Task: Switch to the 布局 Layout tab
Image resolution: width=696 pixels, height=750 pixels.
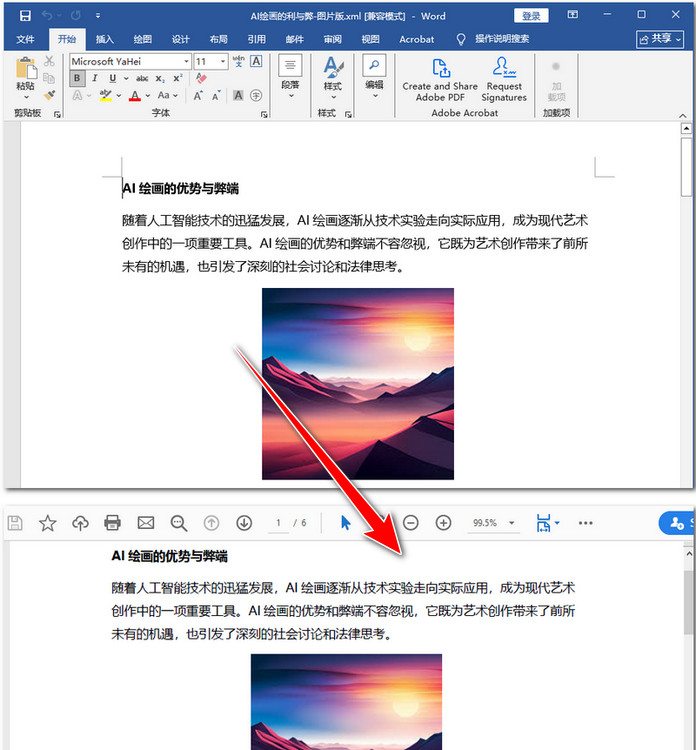Action: coord(218,39)
